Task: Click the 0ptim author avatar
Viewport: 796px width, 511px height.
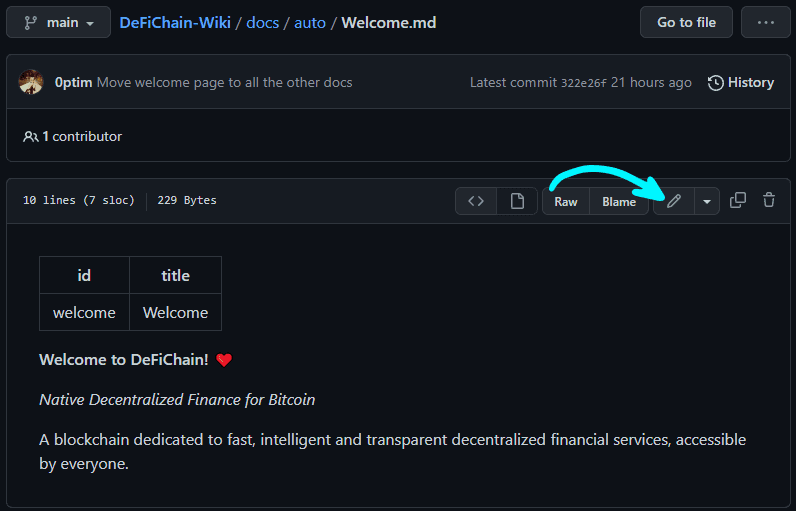Action: tap(31, 82)
